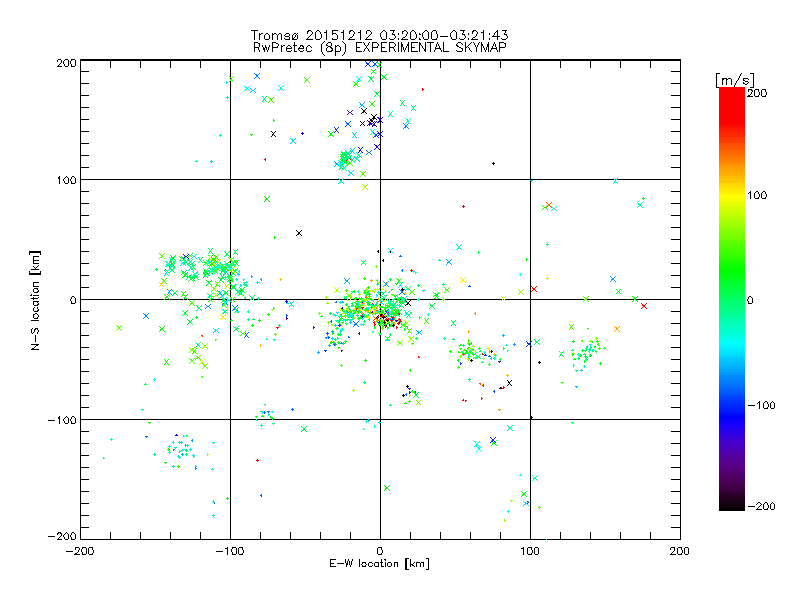Click the x-axis tick label "100"
800x600 pixels.
(x=530, y=551)
